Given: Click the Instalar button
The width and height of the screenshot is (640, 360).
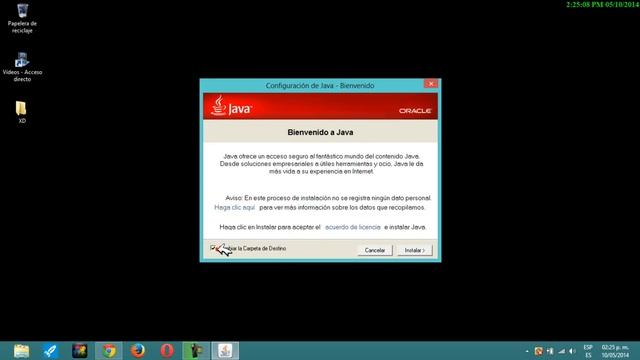Looking at the screenshot, I should [415, 250].
